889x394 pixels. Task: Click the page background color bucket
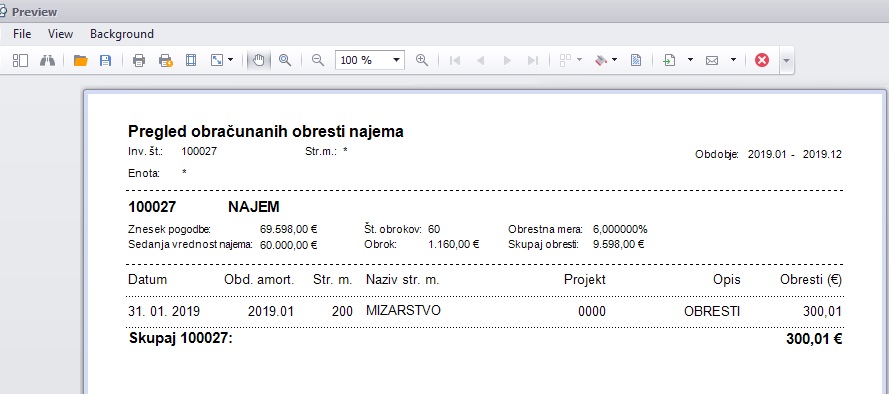point(600,60)
